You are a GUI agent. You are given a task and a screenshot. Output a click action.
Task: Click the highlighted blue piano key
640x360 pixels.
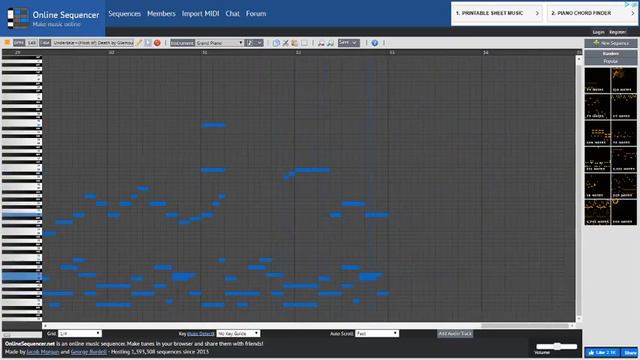(22, 276)
